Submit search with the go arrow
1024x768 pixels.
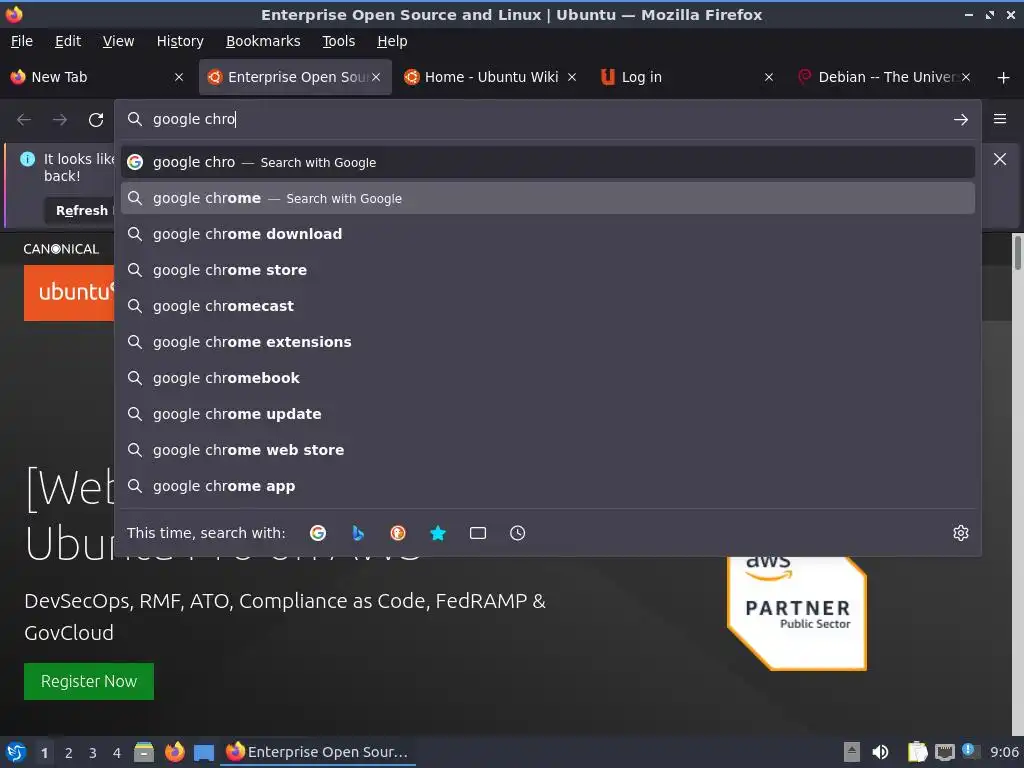coord(961,120)
